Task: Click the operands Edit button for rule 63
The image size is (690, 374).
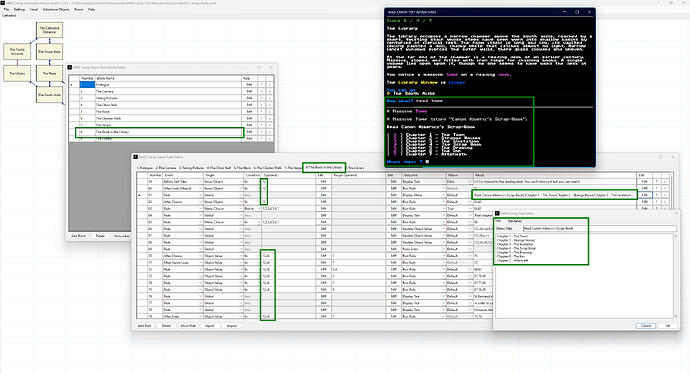Action: pyautogui.click(x=323, y=209)
